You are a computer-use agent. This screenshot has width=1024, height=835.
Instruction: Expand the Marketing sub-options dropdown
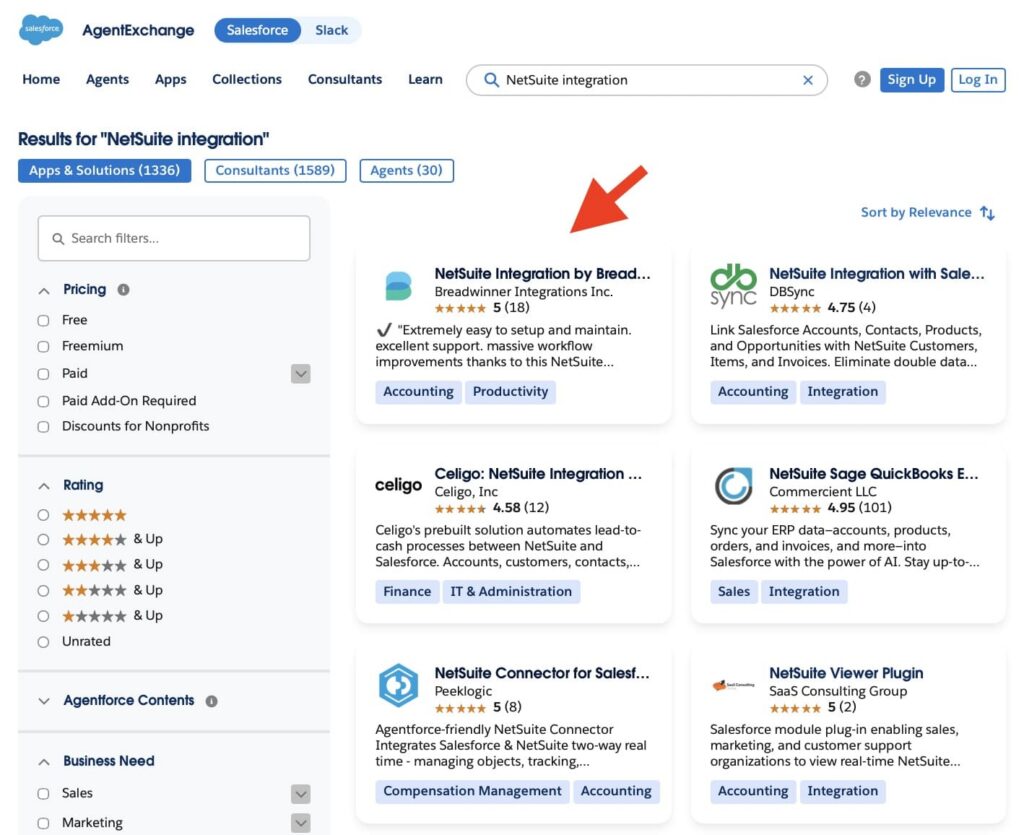pos(300,823)
